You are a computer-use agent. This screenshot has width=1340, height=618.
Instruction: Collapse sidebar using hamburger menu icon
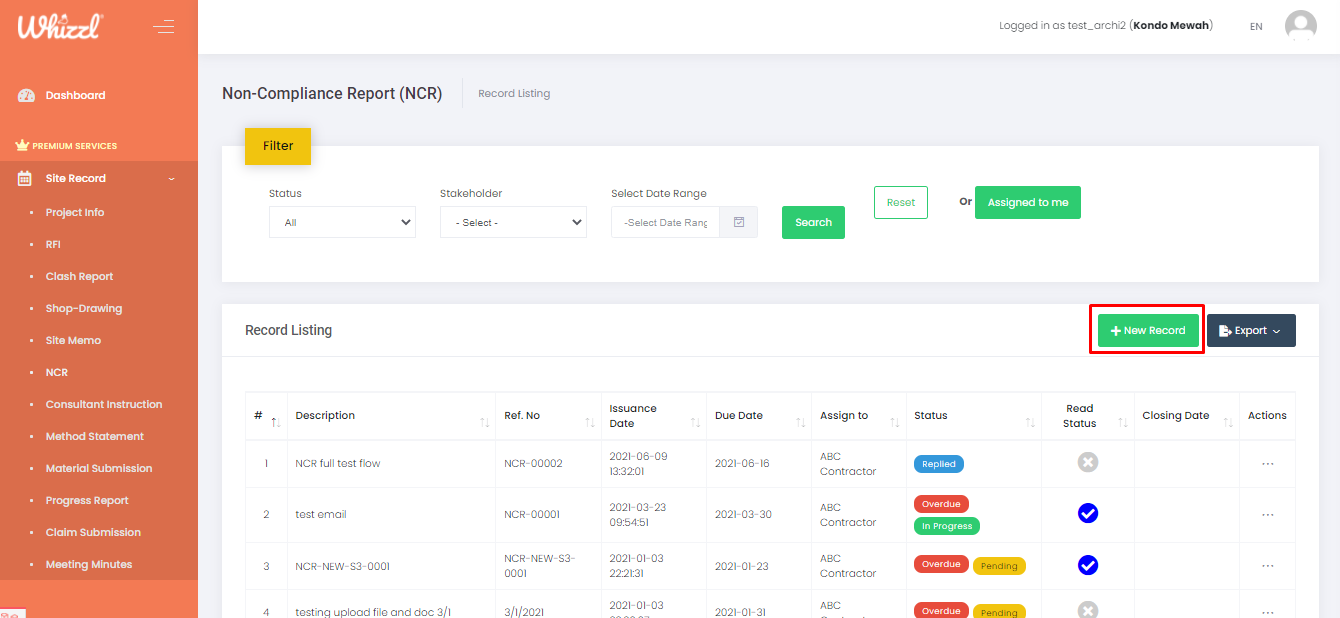pos(164,27)
